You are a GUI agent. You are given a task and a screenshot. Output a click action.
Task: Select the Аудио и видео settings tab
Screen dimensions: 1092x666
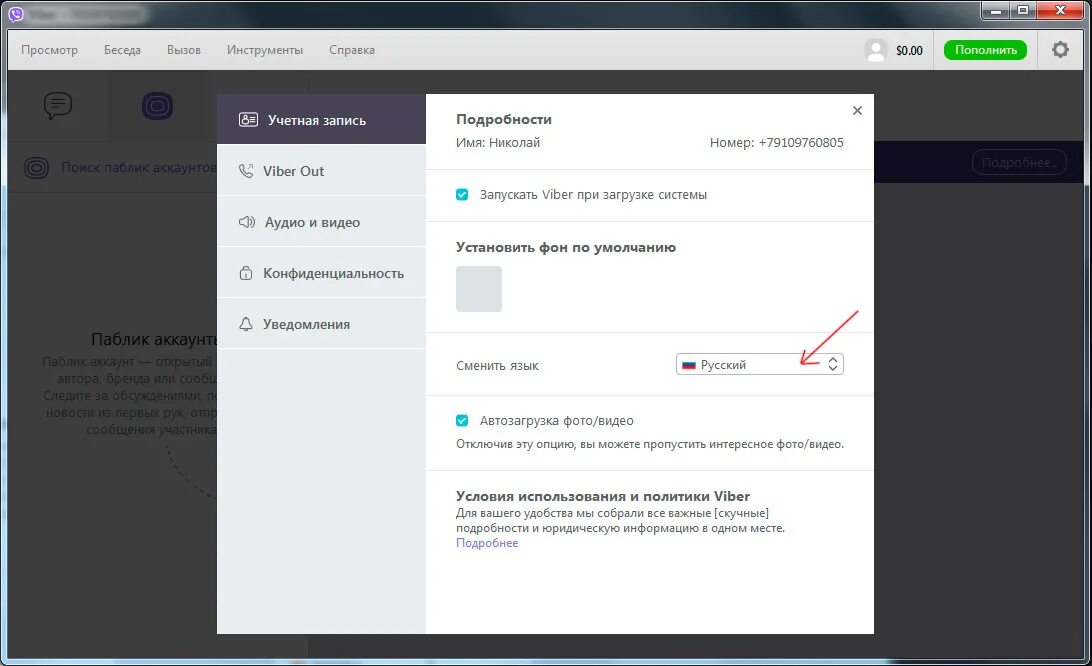321,222
